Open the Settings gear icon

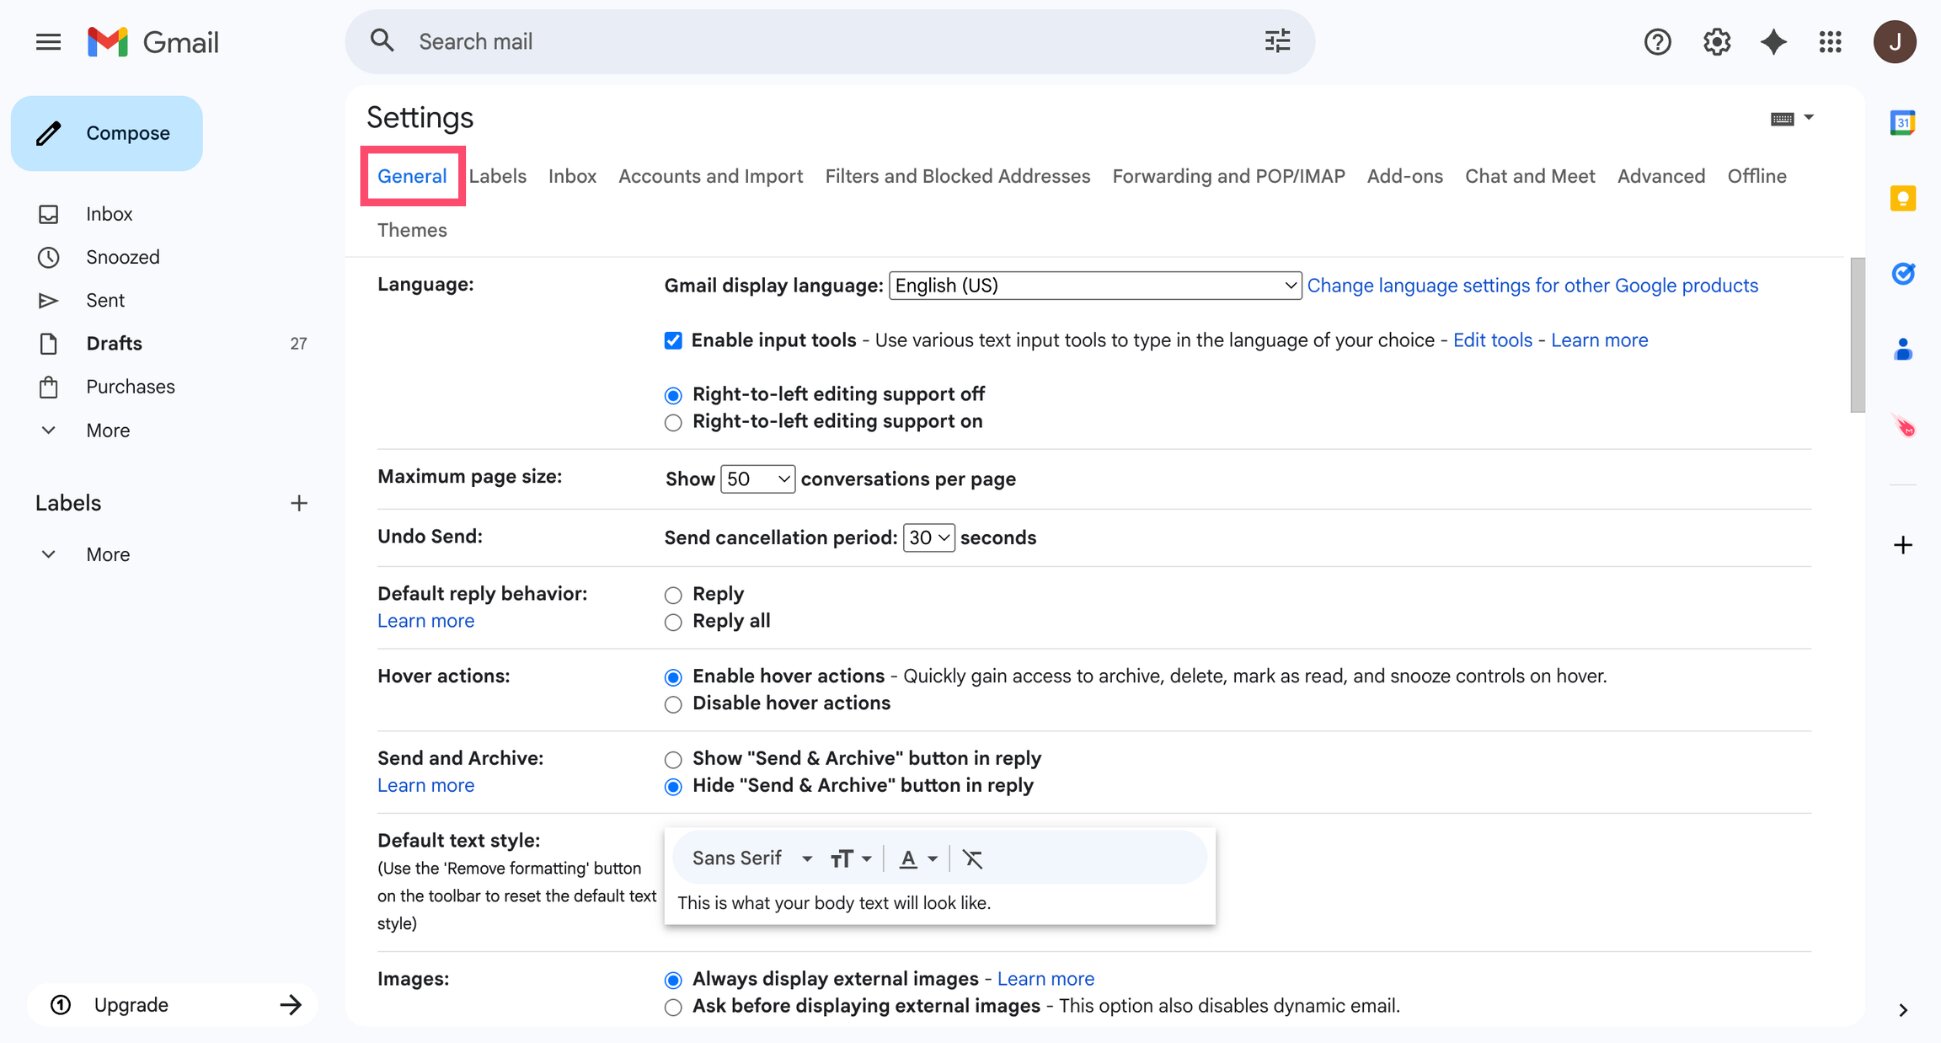point(1716,42)
